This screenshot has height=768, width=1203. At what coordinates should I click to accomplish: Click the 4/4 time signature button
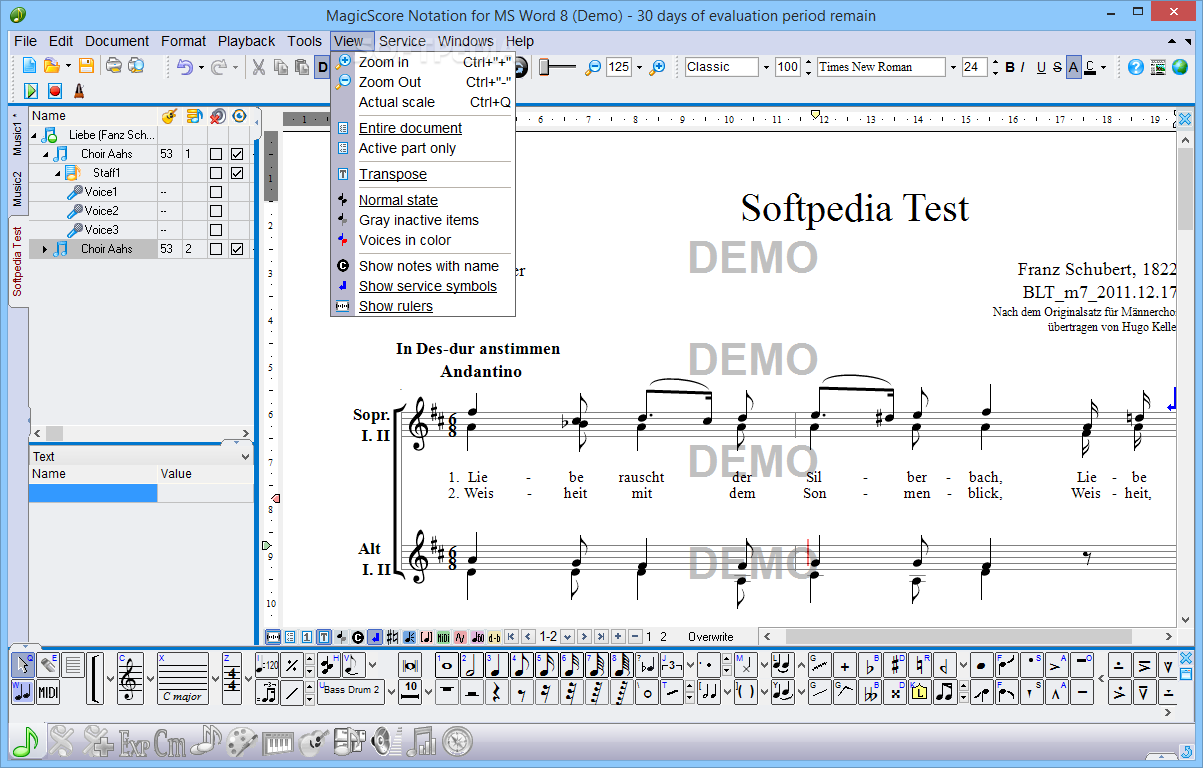click(232, 679)
